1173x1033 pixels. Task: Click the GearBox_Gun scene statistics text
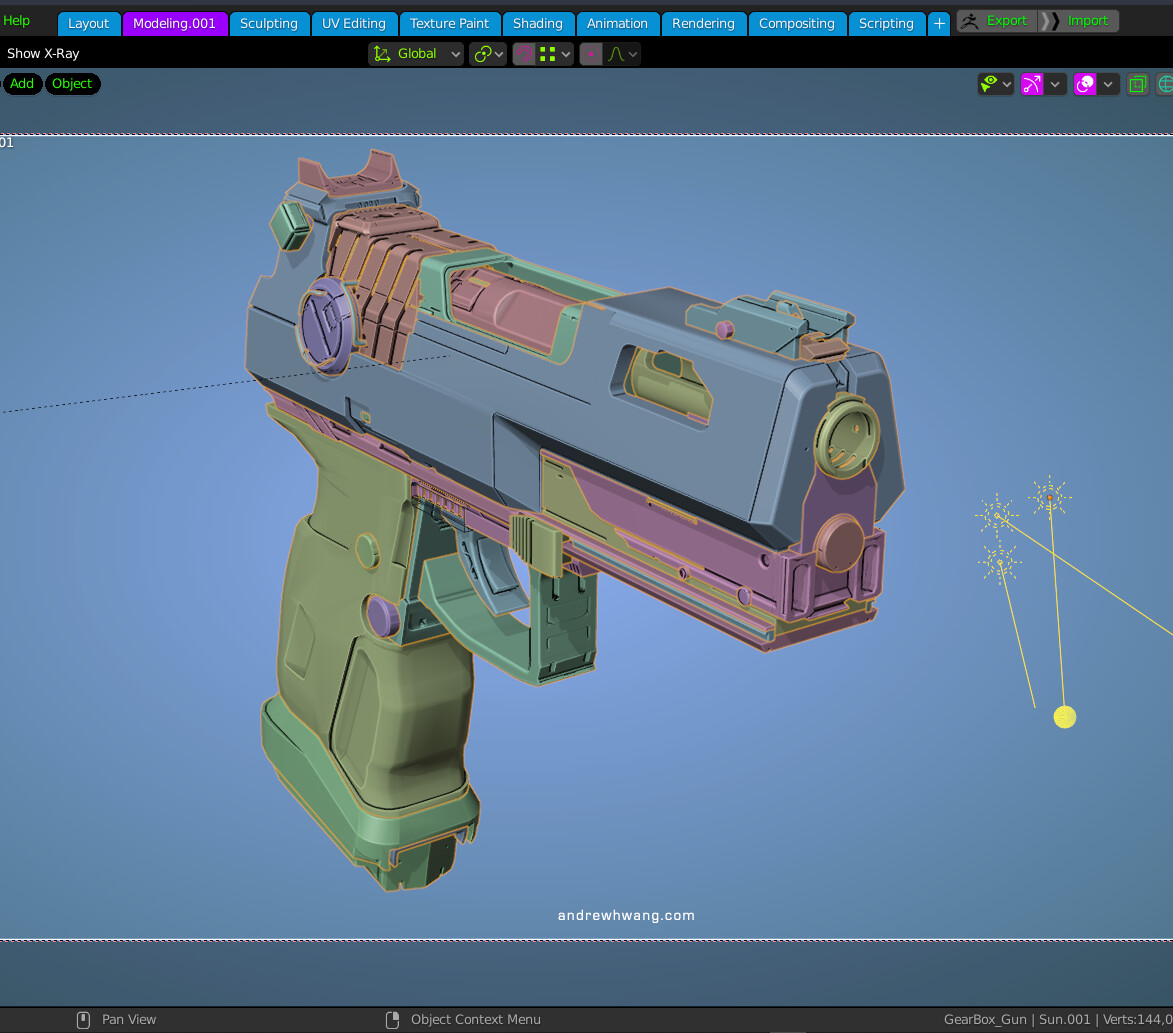click(1058, 1020)
